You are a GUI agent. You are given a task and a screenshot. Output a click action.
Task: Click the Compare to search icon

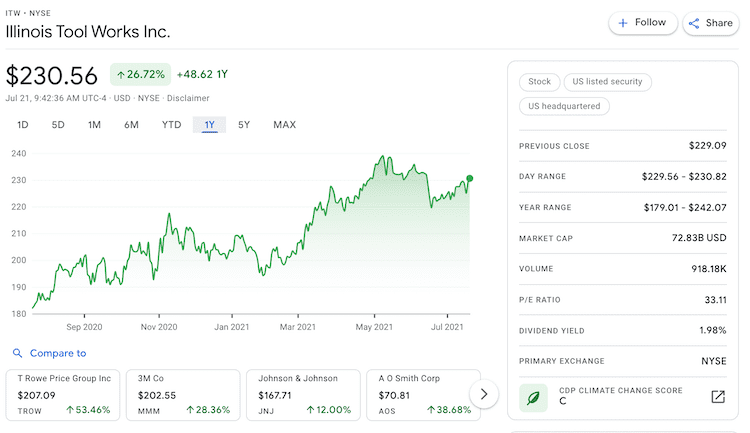coord(17,353)
